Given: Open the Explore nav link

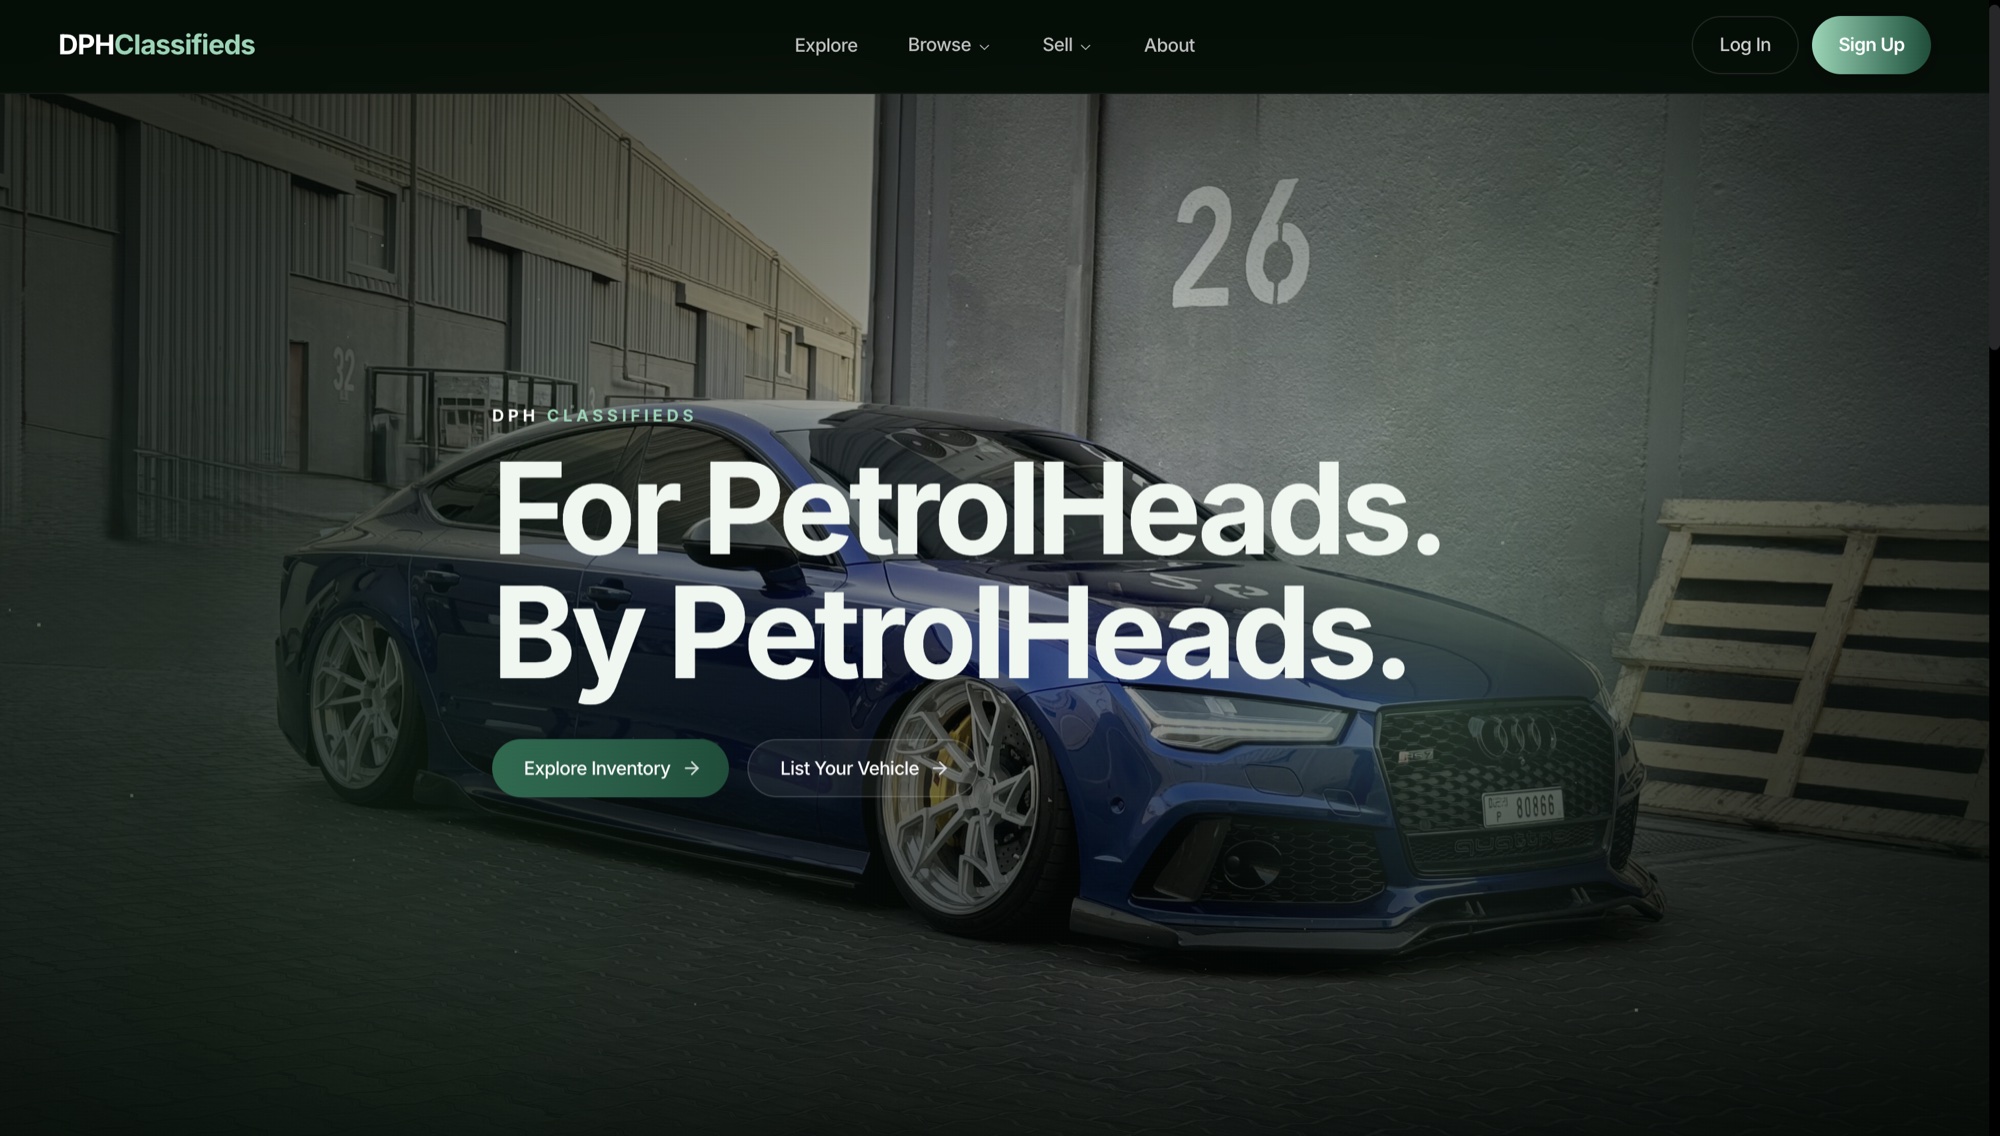Looking at the screenshot, I should pos(826,45).
